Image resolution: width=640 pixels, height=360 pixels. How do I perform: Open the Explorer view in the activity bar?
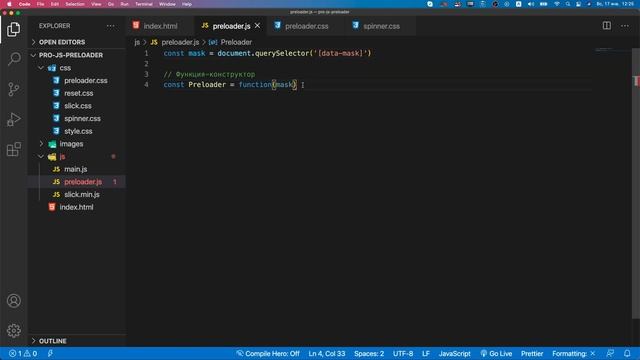pyautogui.click(x=13, y=29)
